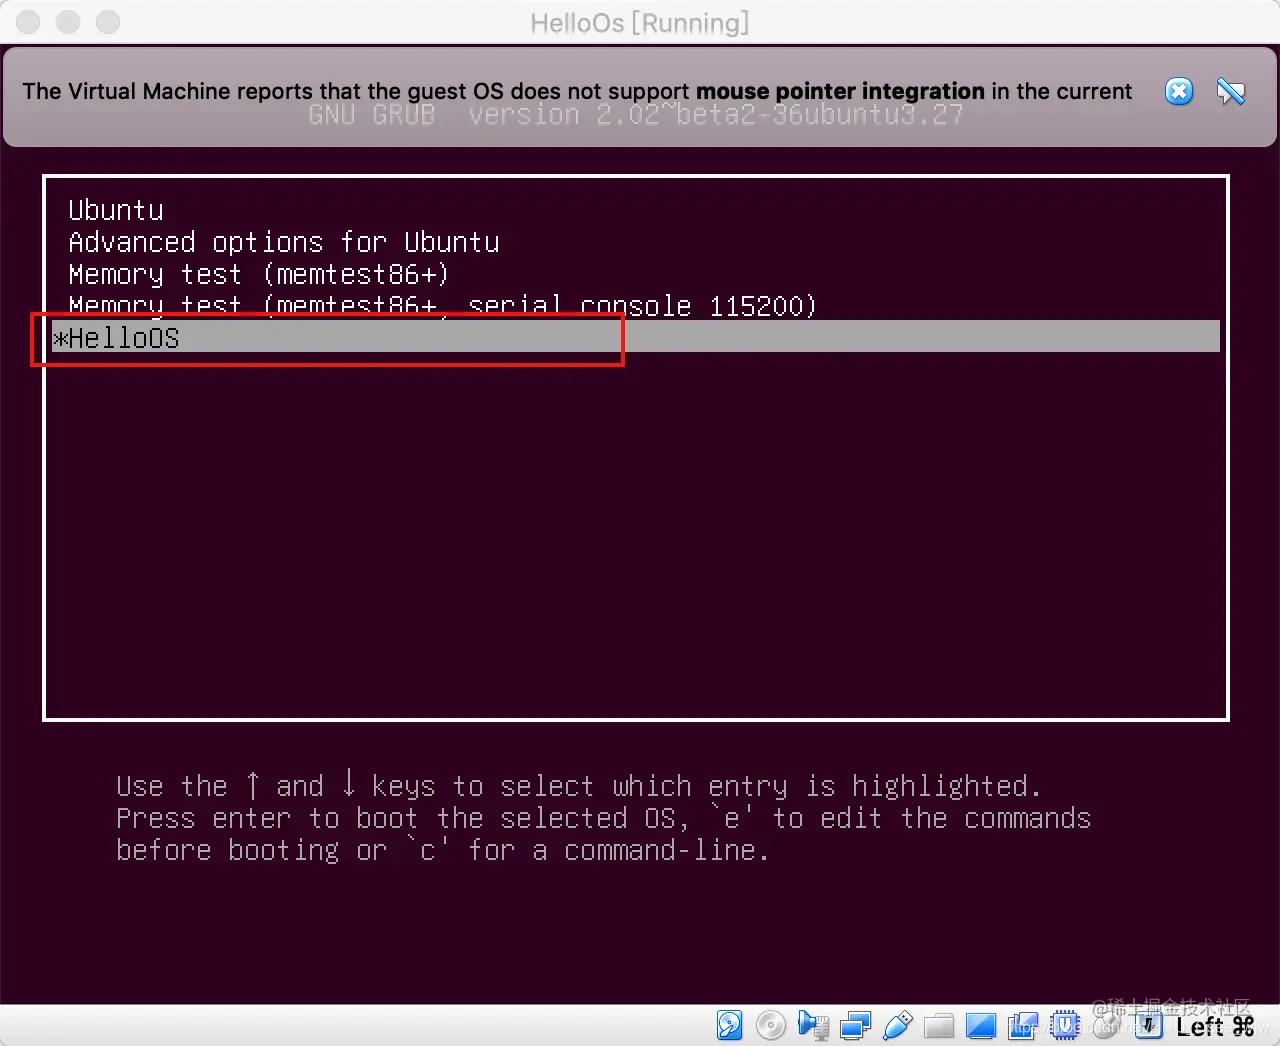Select the highlighted HelloOS boot entry
1280x1046 pixels.
(636, 337)
